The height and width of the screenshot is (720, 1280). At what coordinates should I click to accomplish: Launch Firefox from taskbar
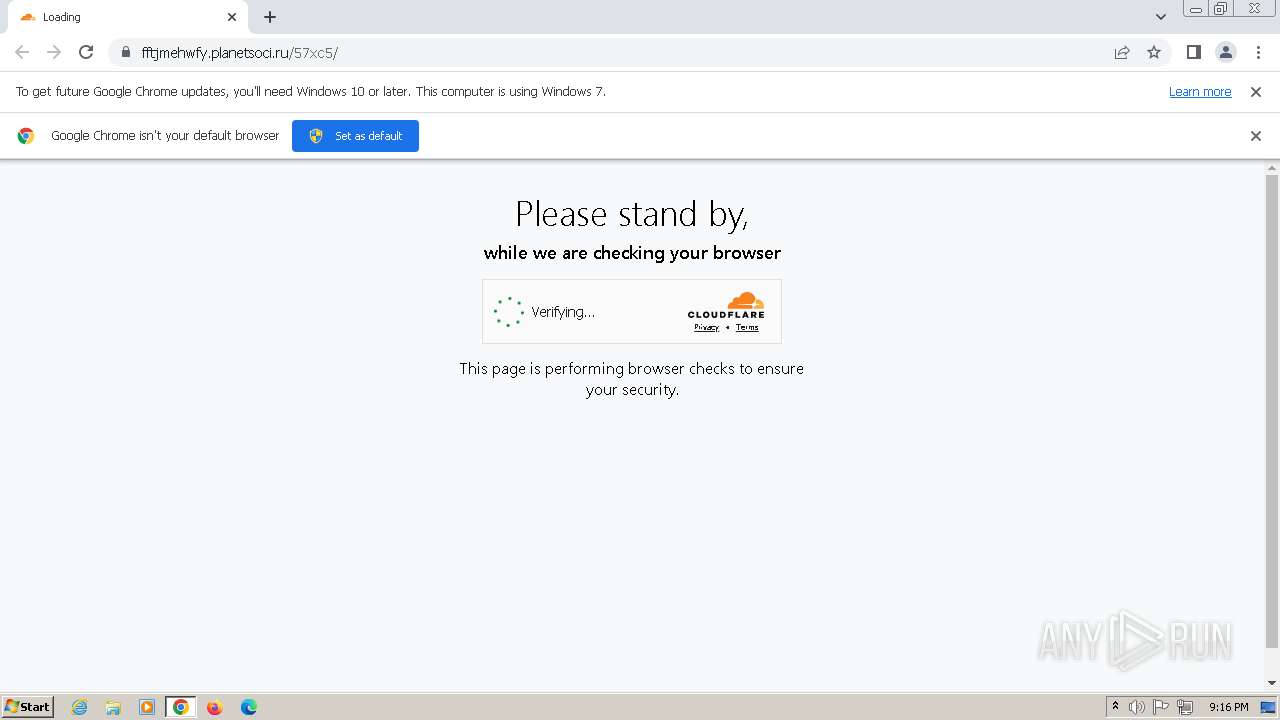(x=214, y=707)
